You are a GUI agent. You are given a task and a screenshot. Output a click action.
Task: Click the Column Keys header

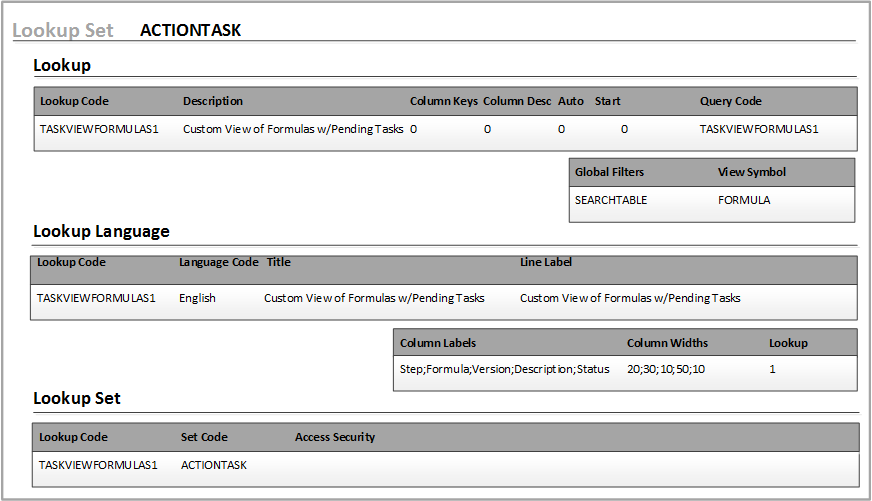(443, 101)
